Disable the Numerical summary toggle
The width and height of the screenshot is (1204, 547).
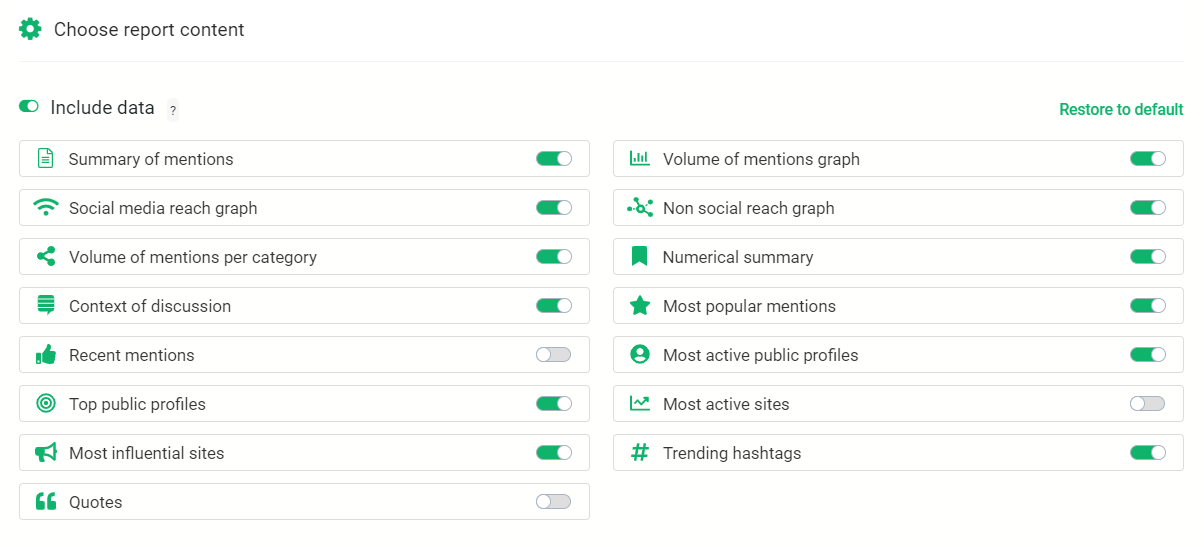[x=1147, y=257]
